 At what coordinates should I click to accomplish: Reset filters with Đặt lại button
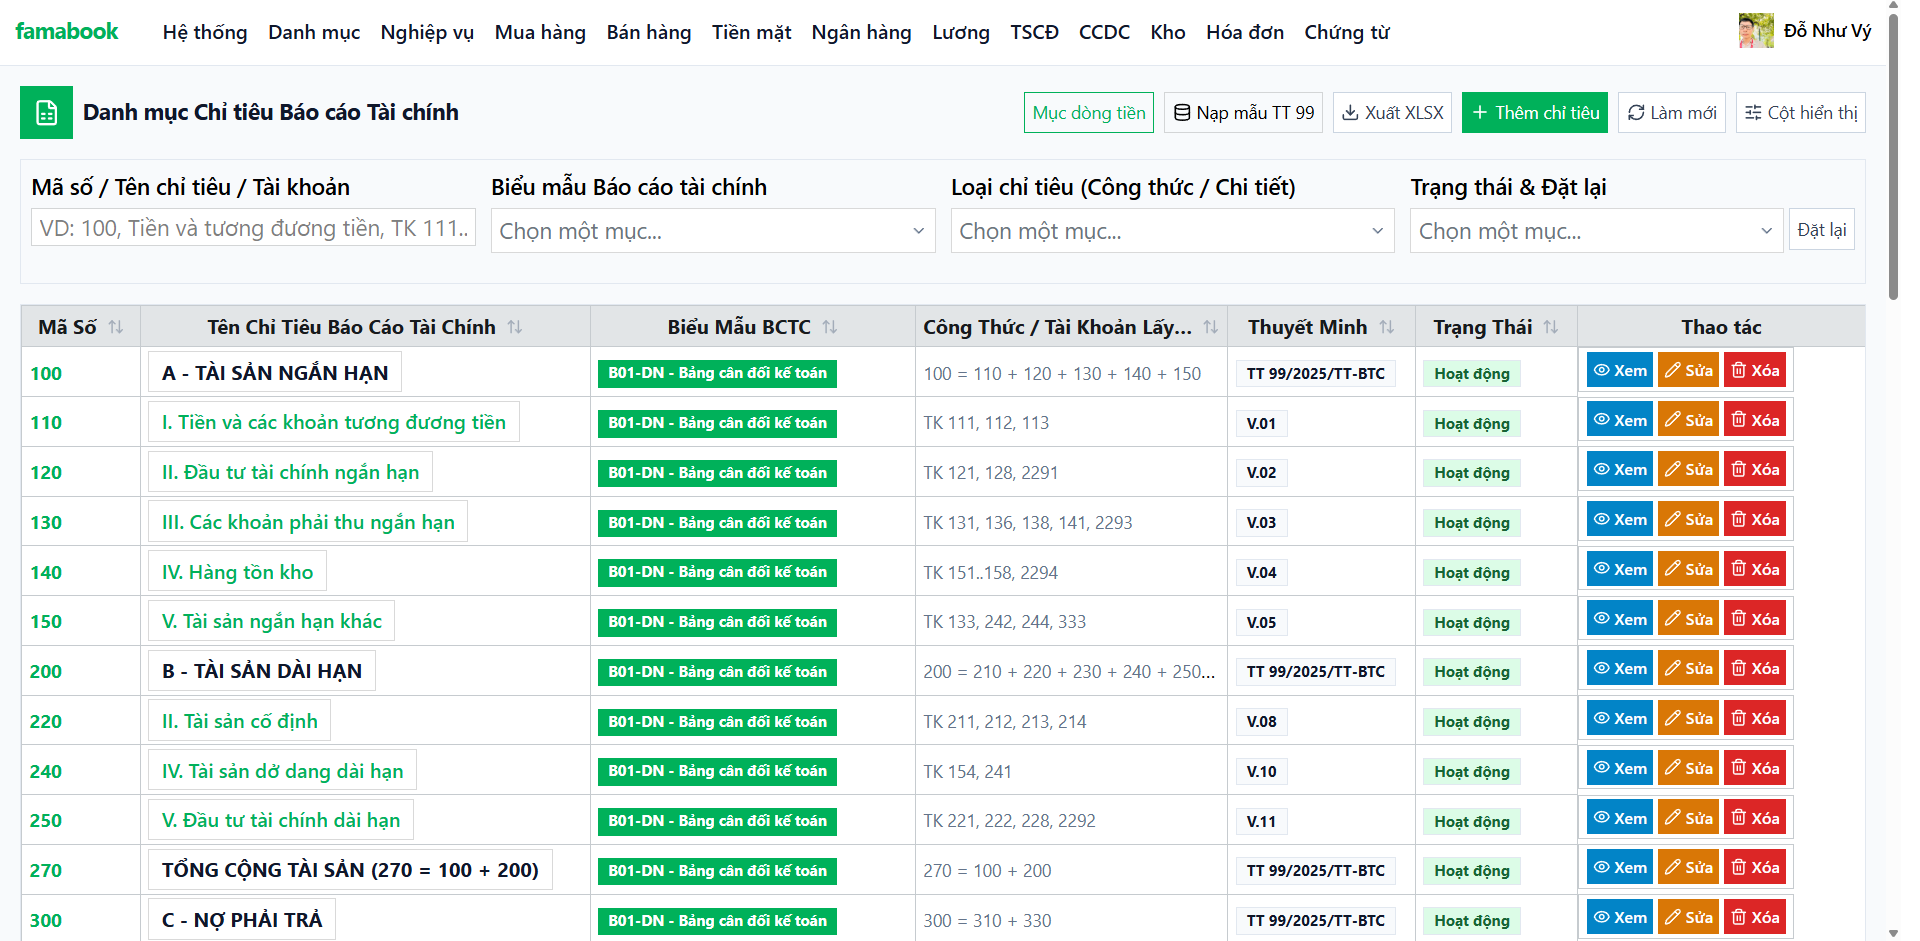pyautogui.click(x=1822, y=230)
